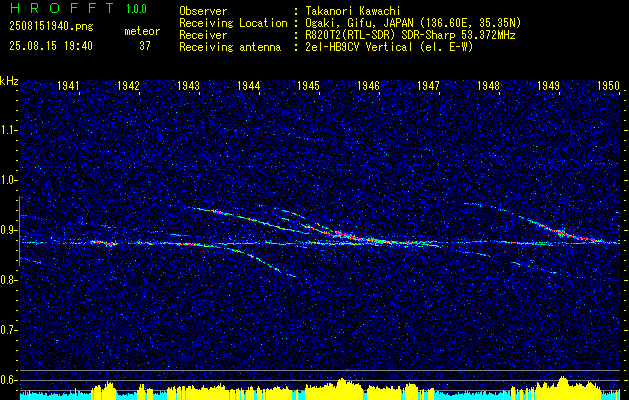The height and width of the screenshot is (400, 629).
Task: Click the HROFFT title text
Action: click(61, 8)
